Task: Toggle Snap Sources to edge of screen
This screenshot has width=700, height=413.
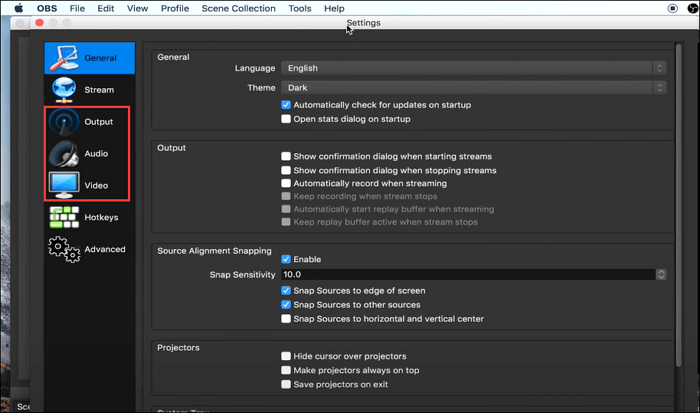Action: [x=286, y=291]
